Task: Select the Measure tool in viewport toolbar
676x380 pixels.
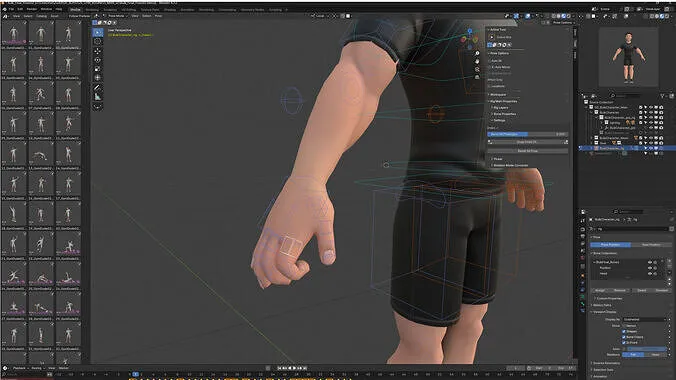Action: [x=98, y=97]
